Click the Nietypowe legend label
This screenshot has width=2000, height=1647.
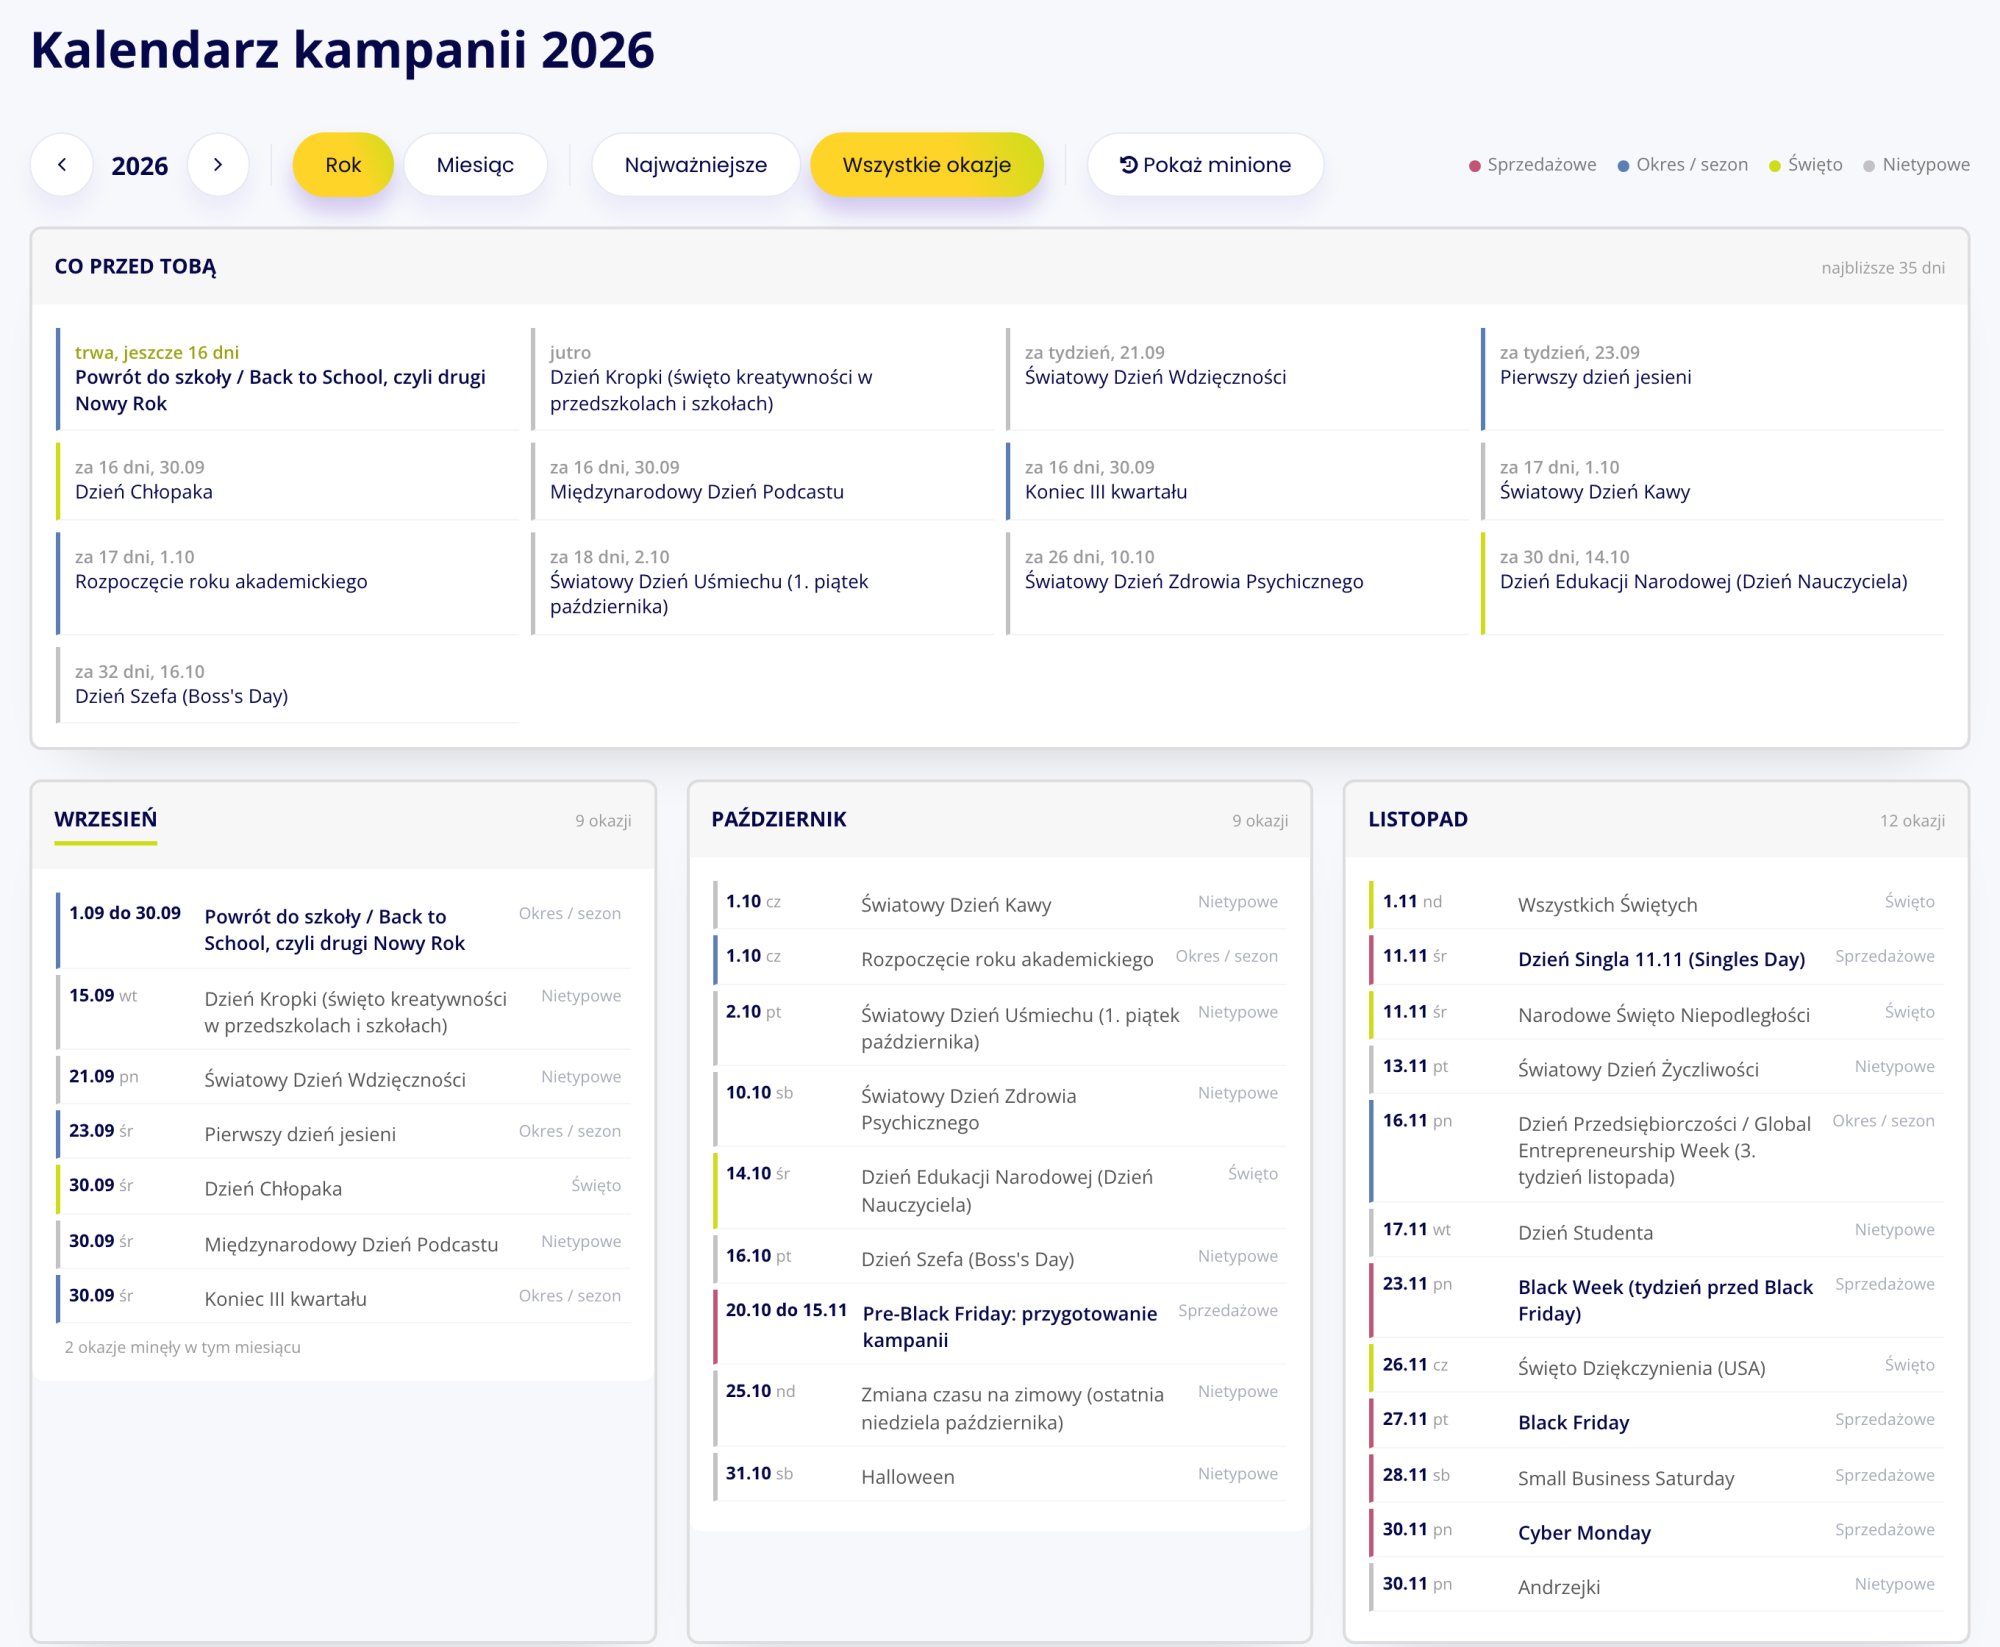point(1926,165)
